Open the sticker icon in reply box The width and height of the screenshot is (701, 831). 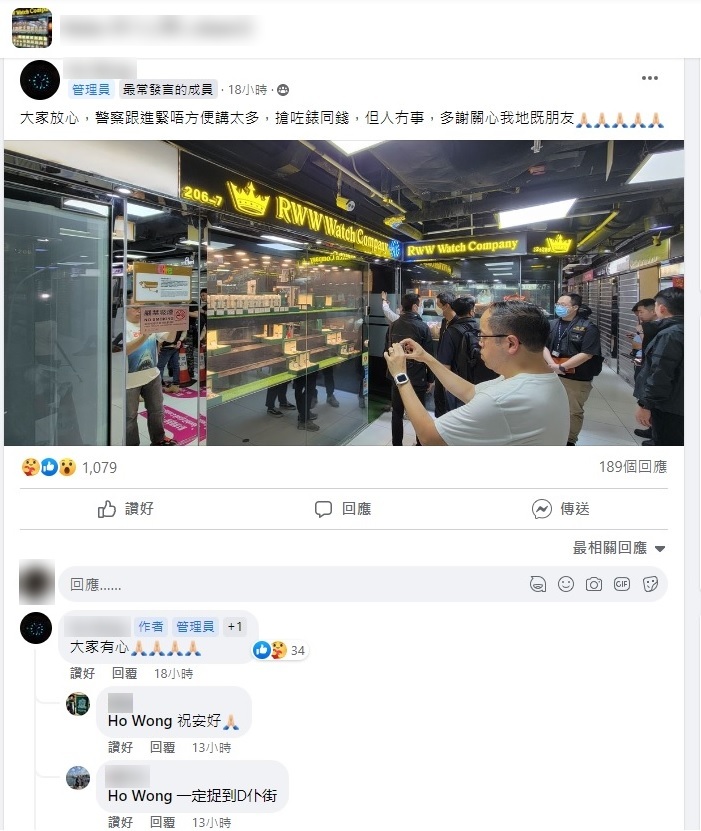click(x=650, y=584)
